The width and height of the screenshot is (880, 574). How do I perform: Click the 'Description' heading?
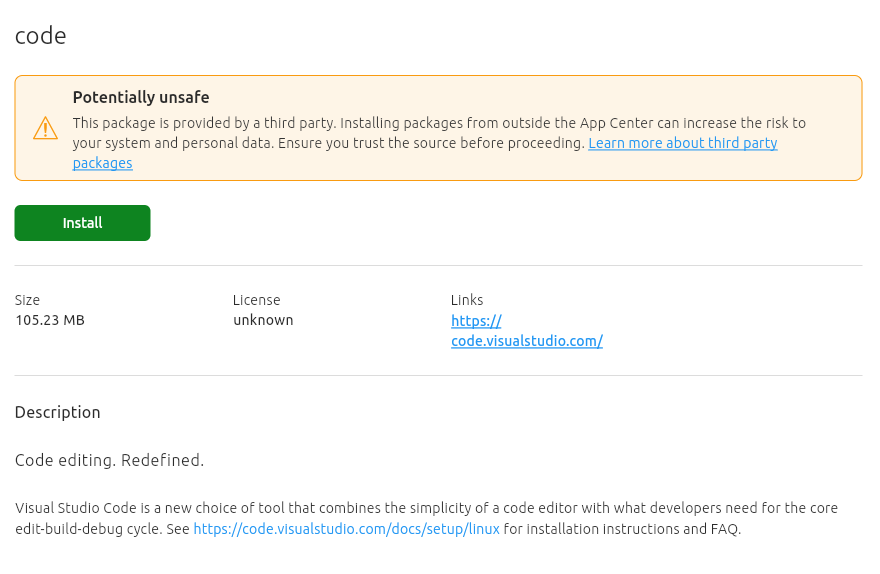57,412
